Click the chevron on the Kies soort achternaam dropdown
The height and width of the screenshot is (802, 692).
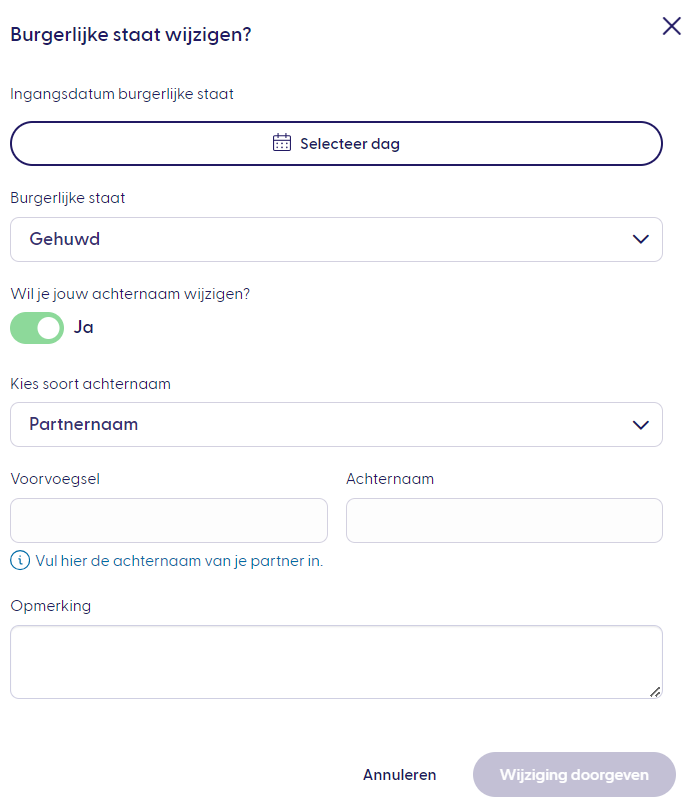point(641,424)
